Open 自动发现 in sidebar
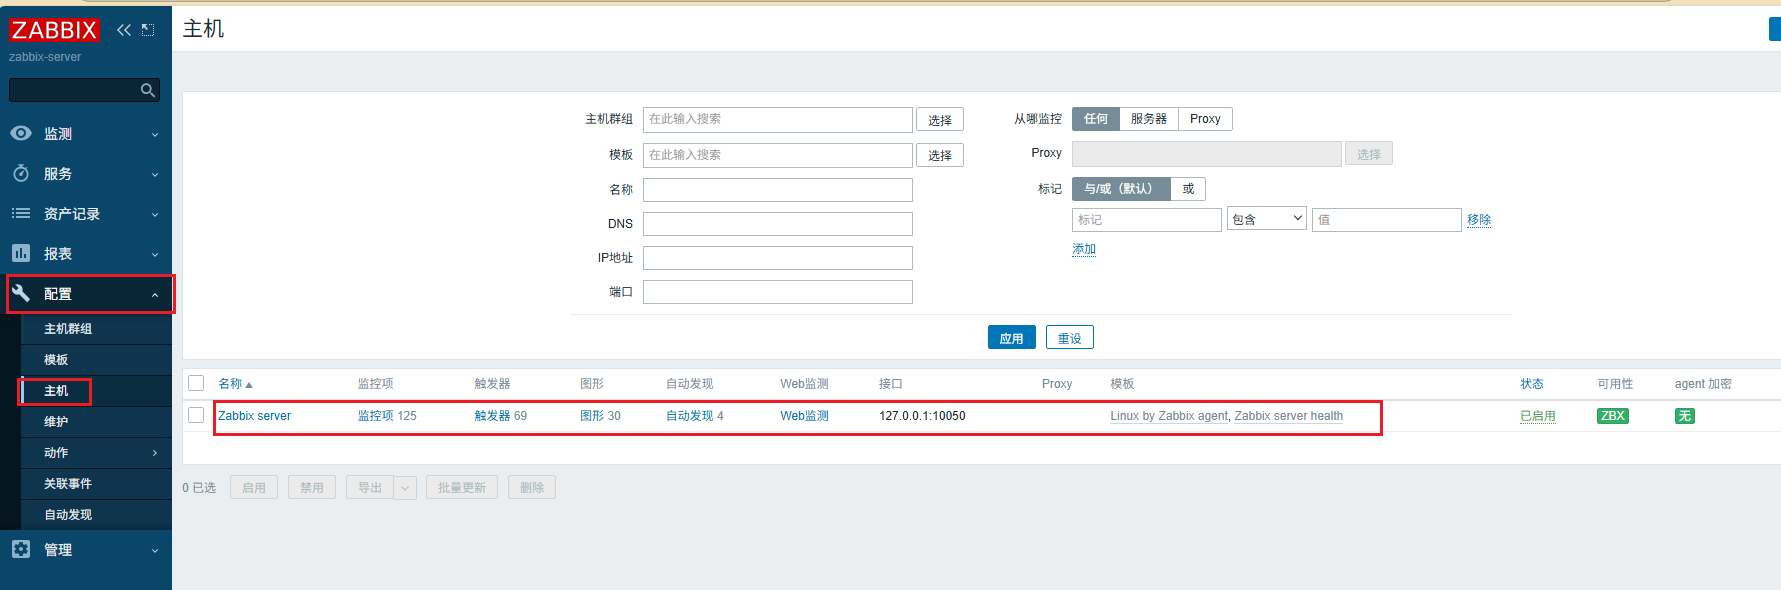The width and height of the screenshot is (1781, 590). pyautogui.click(x=68, y=515)
